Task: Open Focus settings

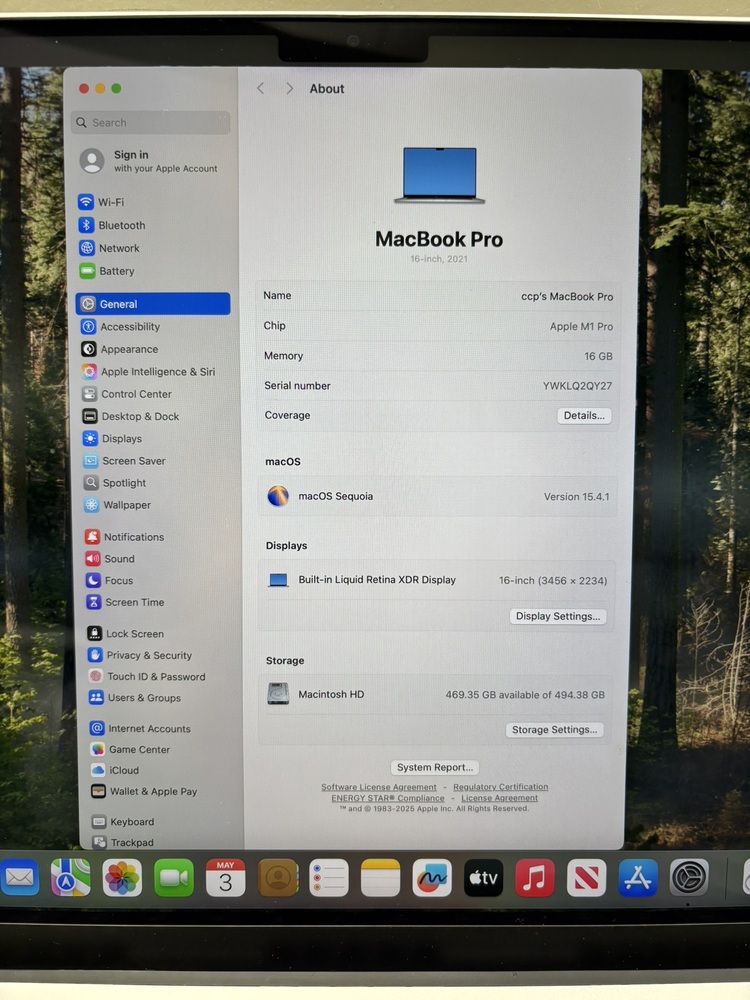Action: tap(110, 580)
